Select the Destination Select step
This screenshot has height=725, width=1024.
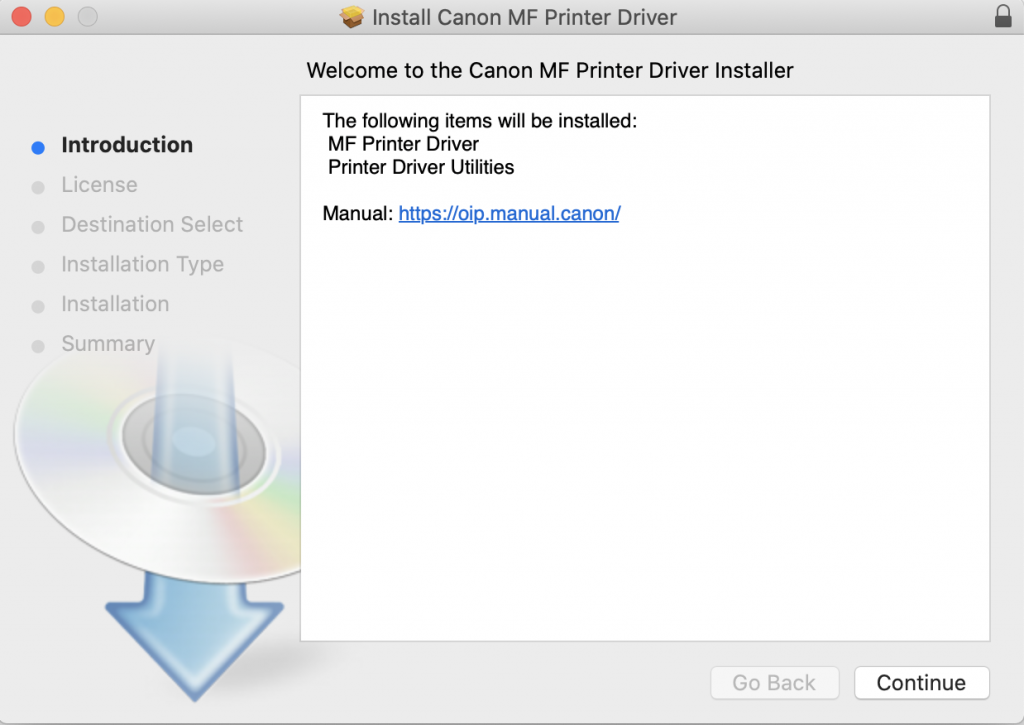[152, 225]
